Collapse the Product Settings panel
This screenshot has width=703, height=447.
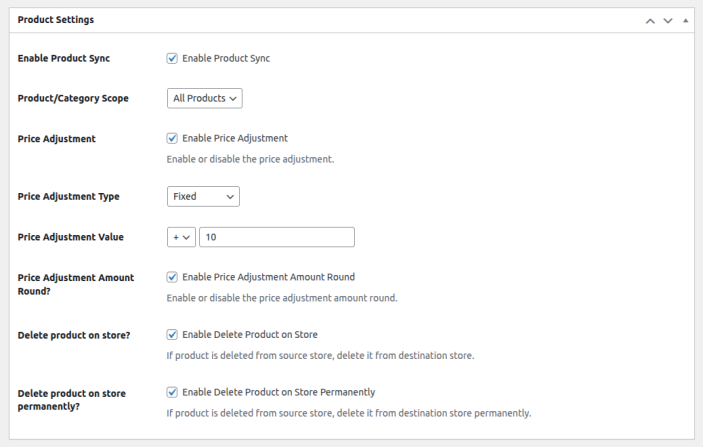click(686, 21)
